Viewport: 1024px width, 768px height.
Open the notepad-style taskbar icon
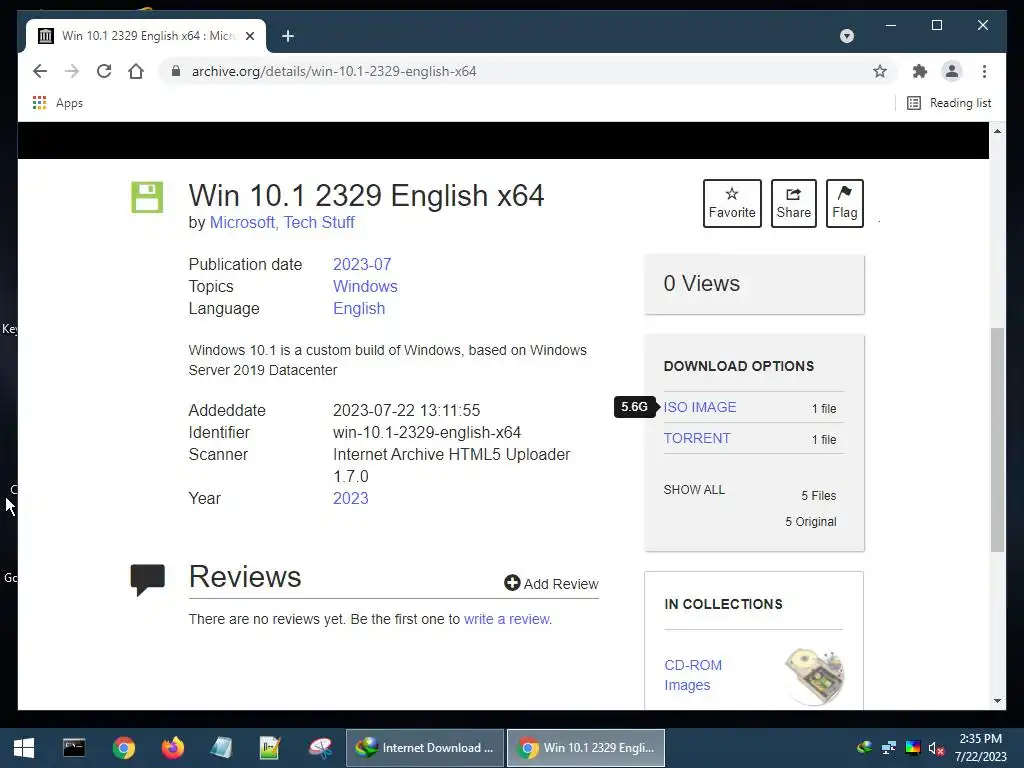(x=221, y=748)
